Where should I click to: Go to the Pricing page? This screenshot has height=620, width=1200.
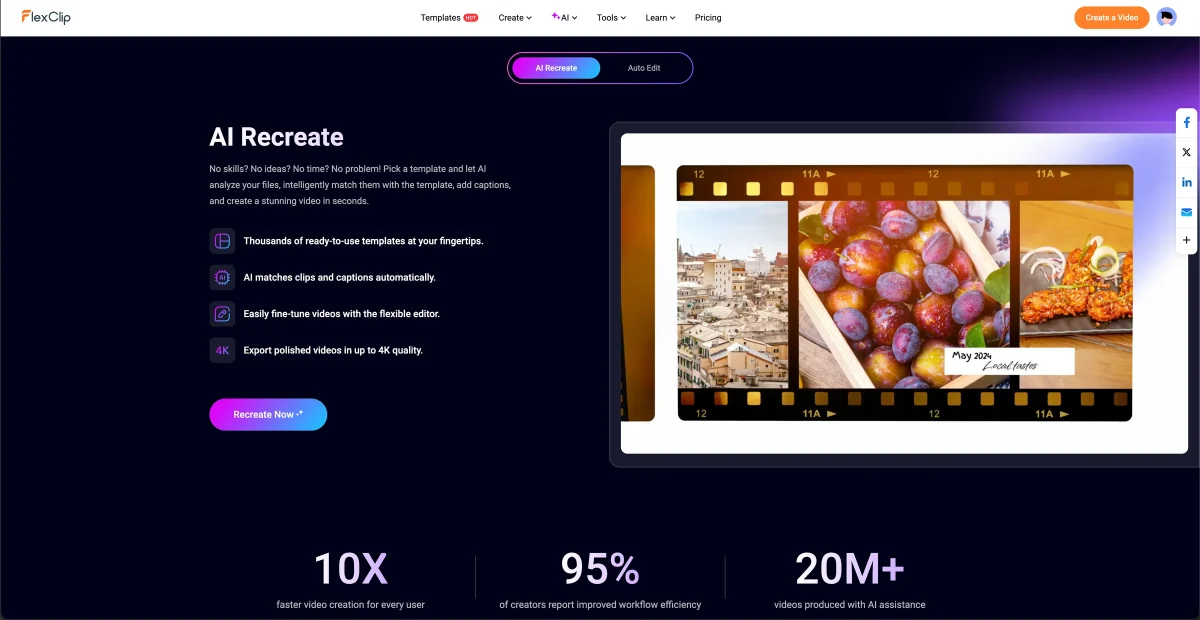click(x=708, y=17)
